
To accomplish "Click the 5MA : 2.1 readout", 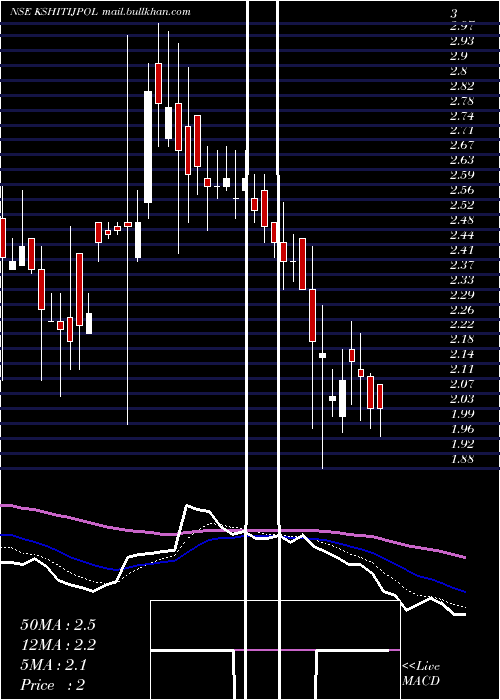I will (54, 665).
